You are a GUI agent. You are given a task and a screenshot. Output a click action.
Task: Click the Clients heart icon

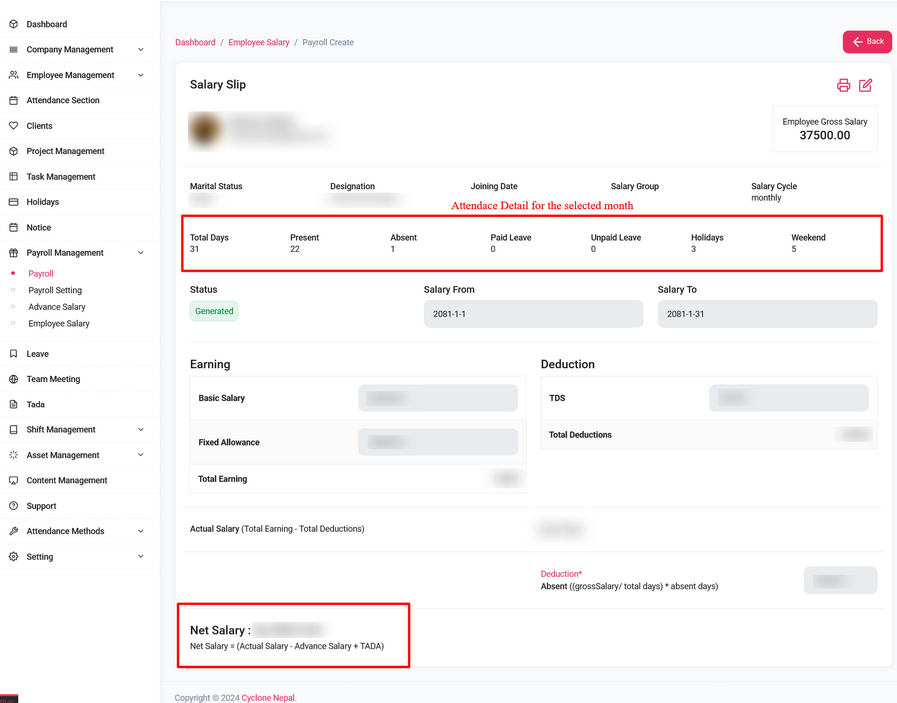tap(13, 126)
